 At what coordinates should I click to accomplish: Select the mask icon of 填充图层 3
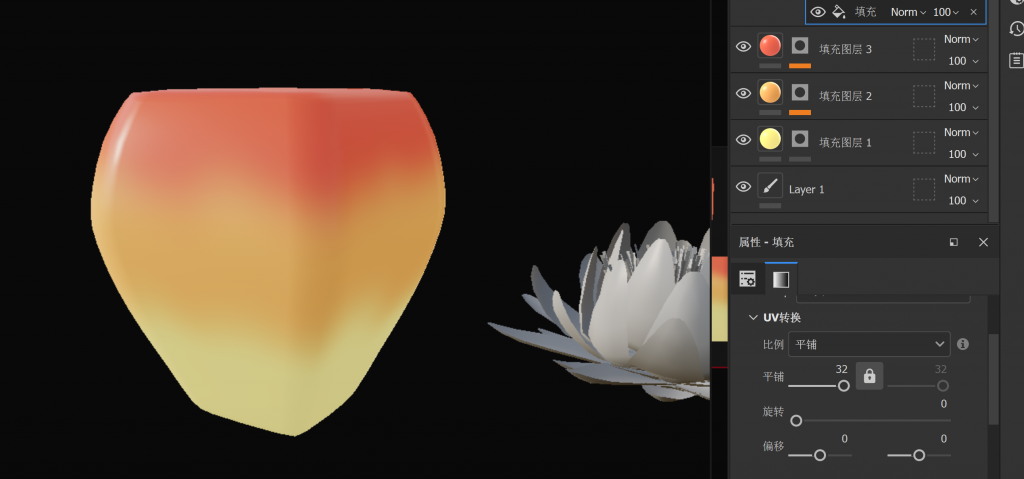800,45
